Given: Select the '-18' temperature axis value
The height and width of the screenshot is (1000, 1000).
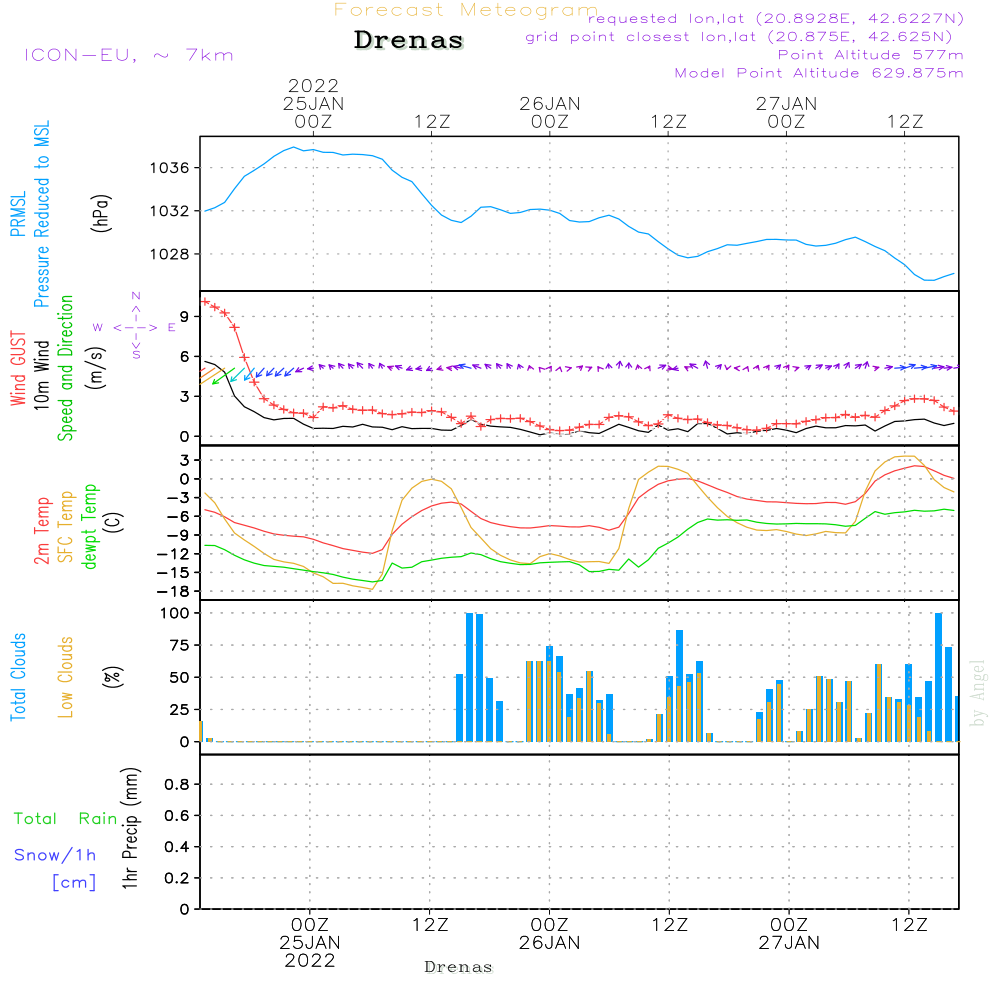Looking at the screenshot, I should point(174,591).
